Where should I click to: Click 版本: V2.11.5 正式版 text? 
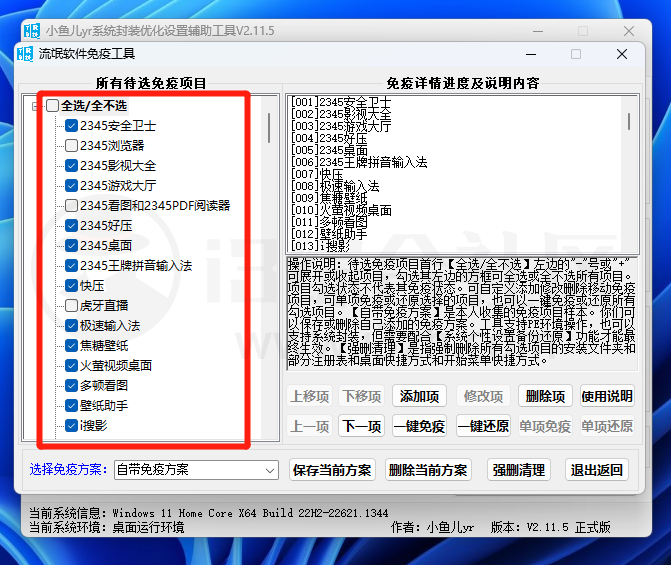(x=550, y=527)
